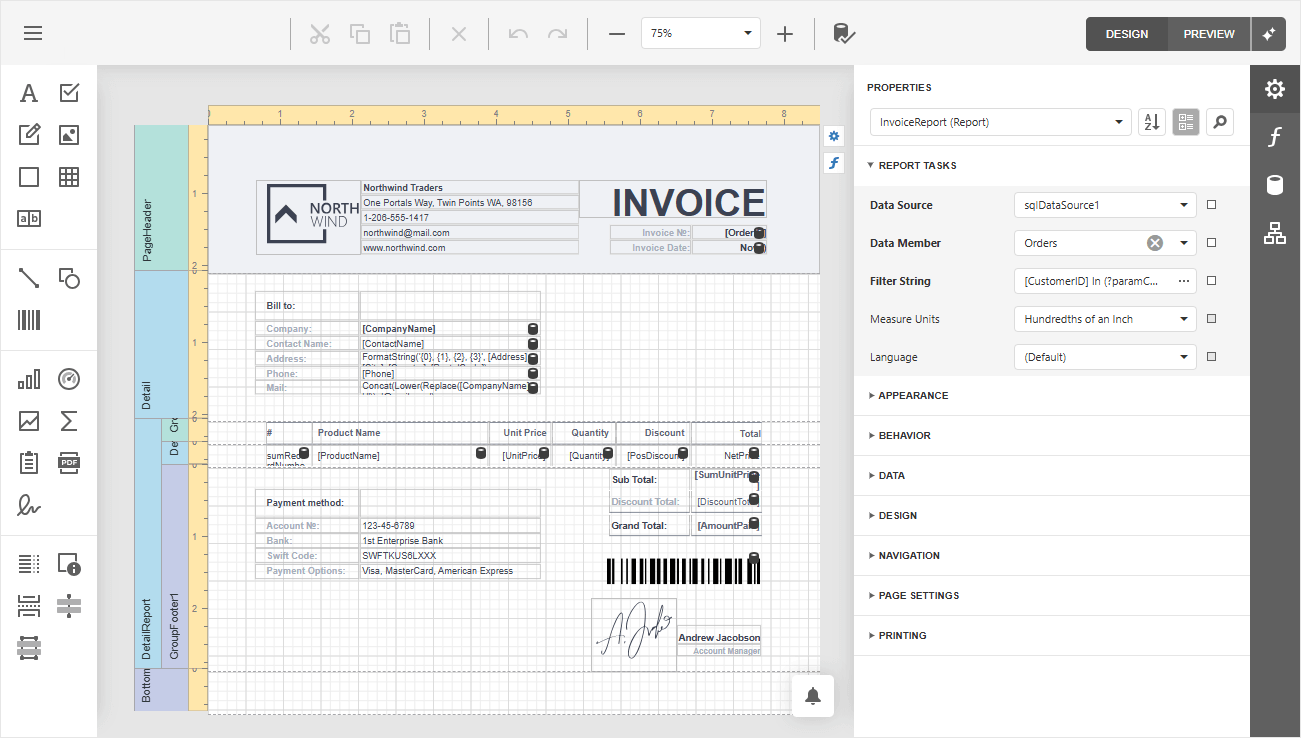
Task: Open the Expressions panel
Action: (1275, 137)
